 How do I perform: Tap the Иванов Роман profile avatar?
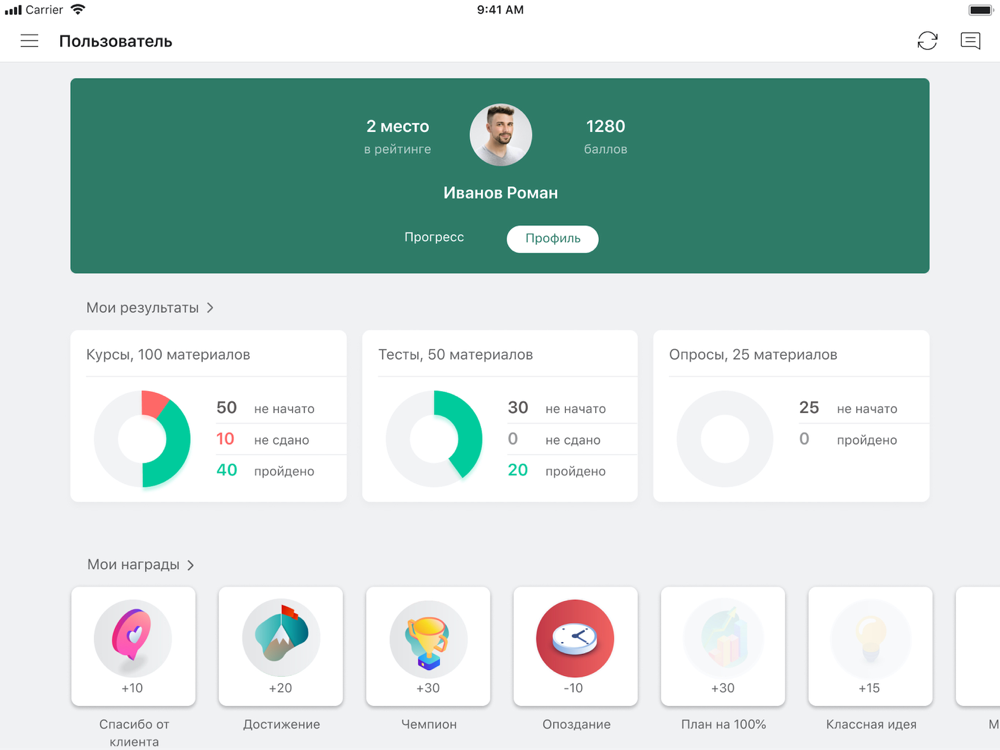501,135
